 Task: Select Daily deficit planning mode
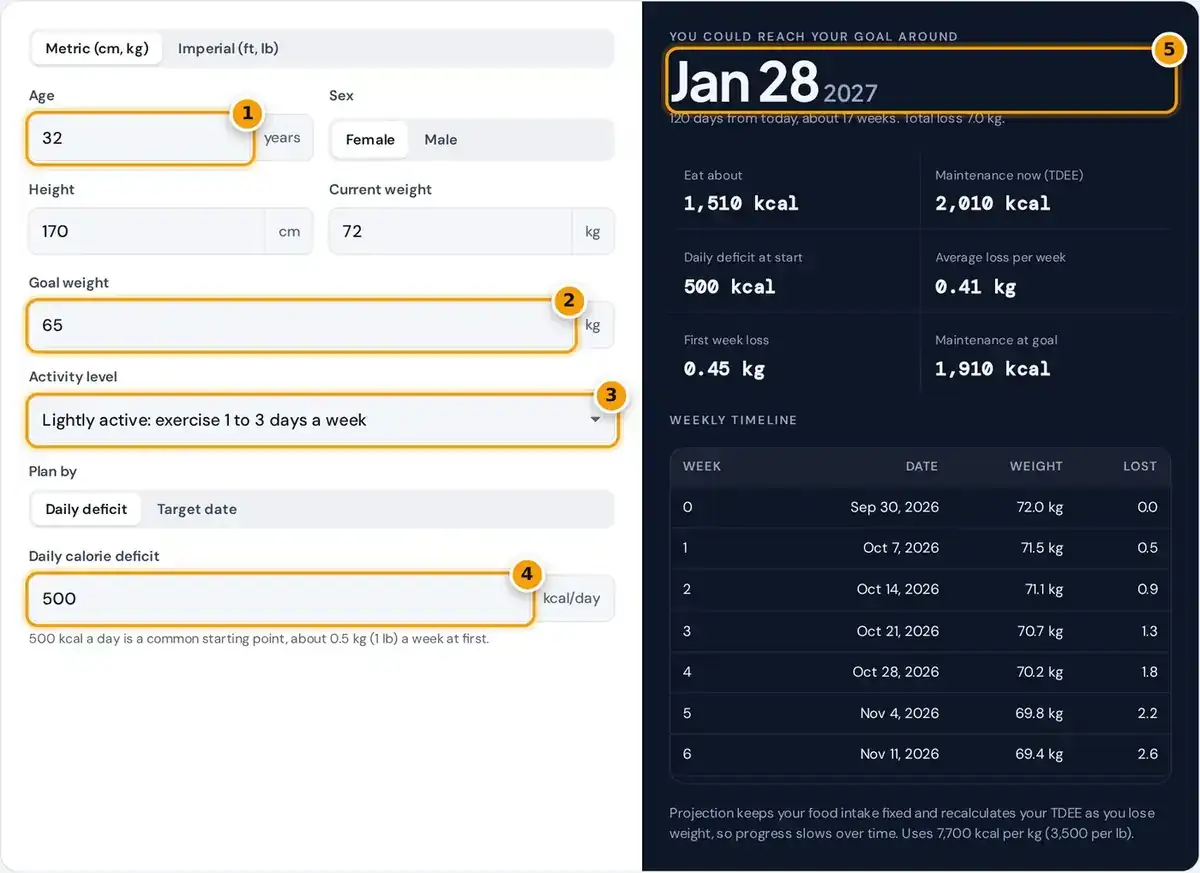tap(86, 509)
